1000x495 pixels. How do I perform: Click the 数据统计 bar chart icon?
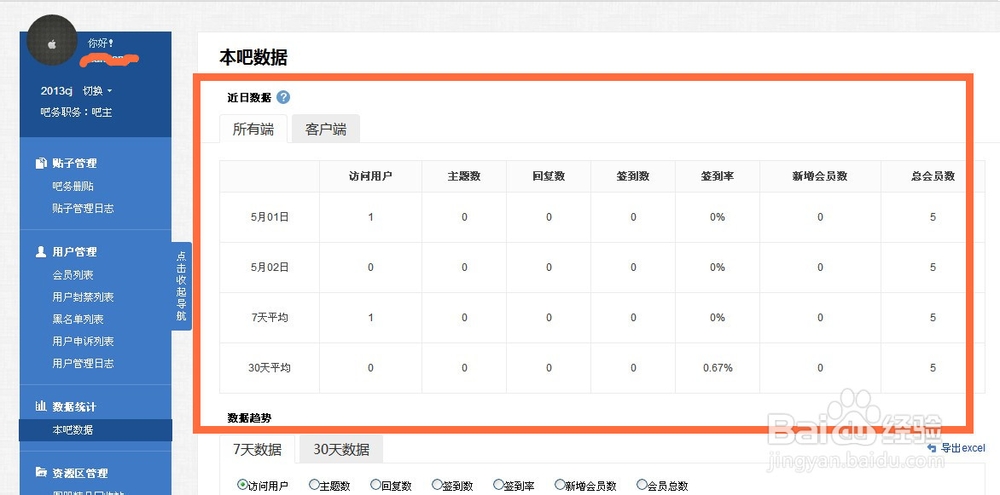[41, 406]
